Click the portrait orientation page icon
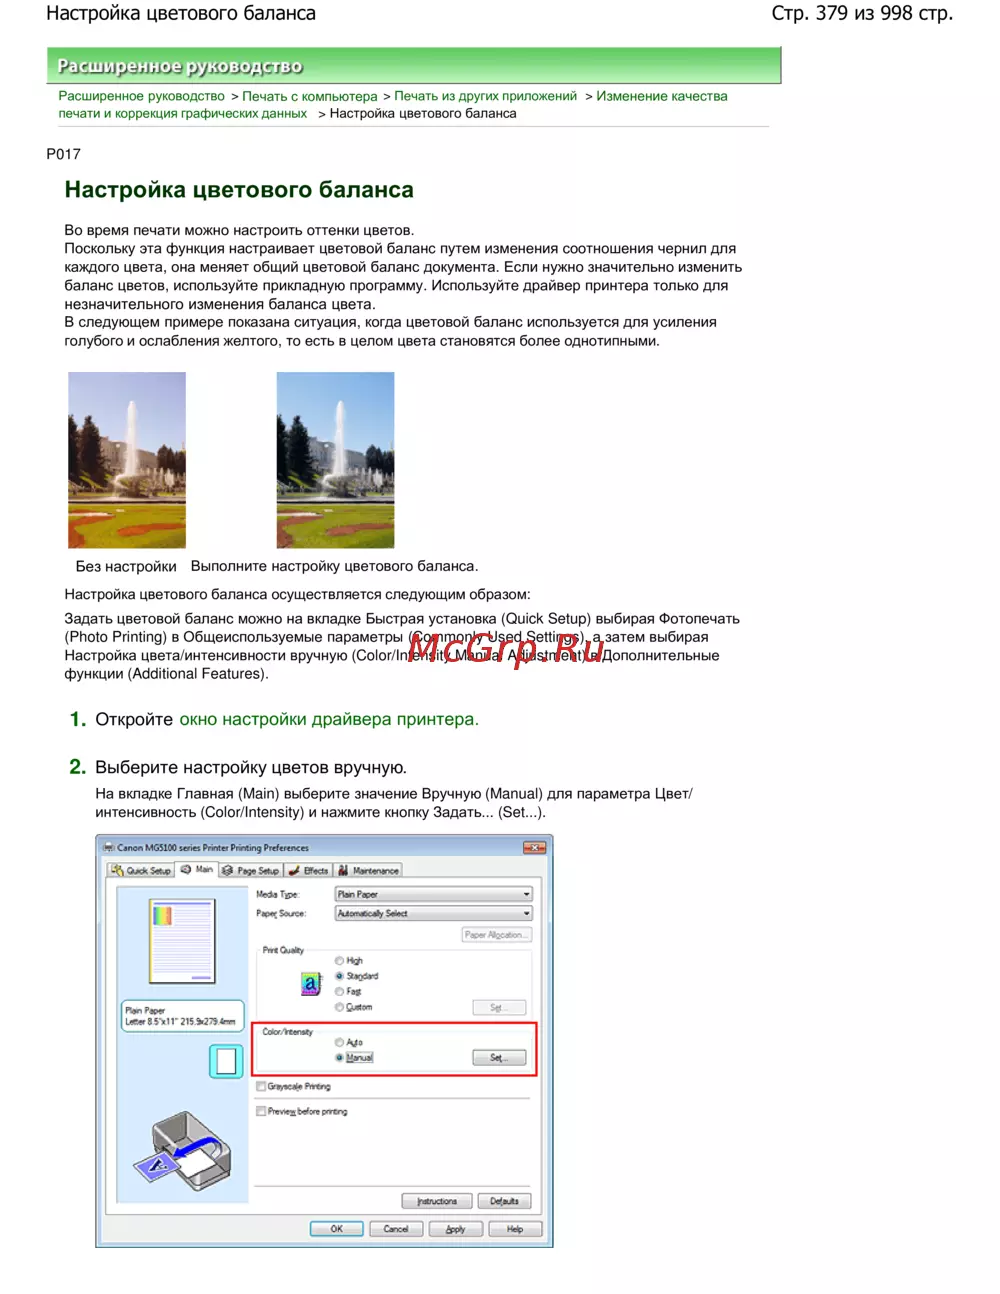The width and height of the screenshot is (1000, 1294). click(x=226, y=1061)
